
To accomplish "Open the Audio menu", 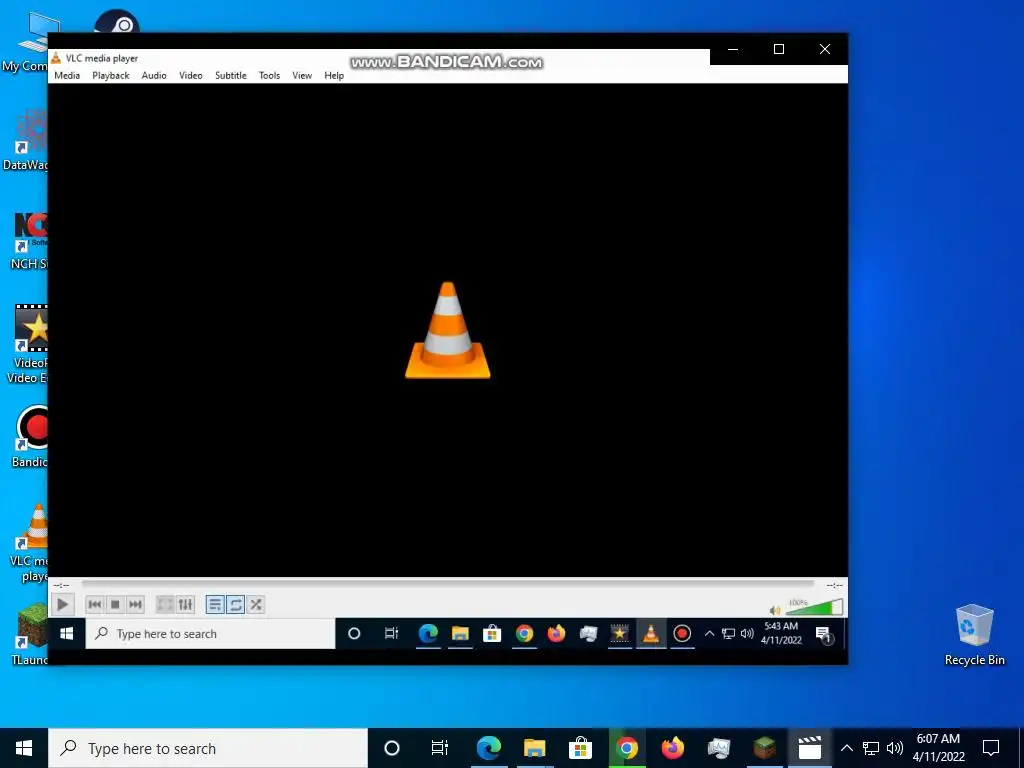I will click(154, 75).
